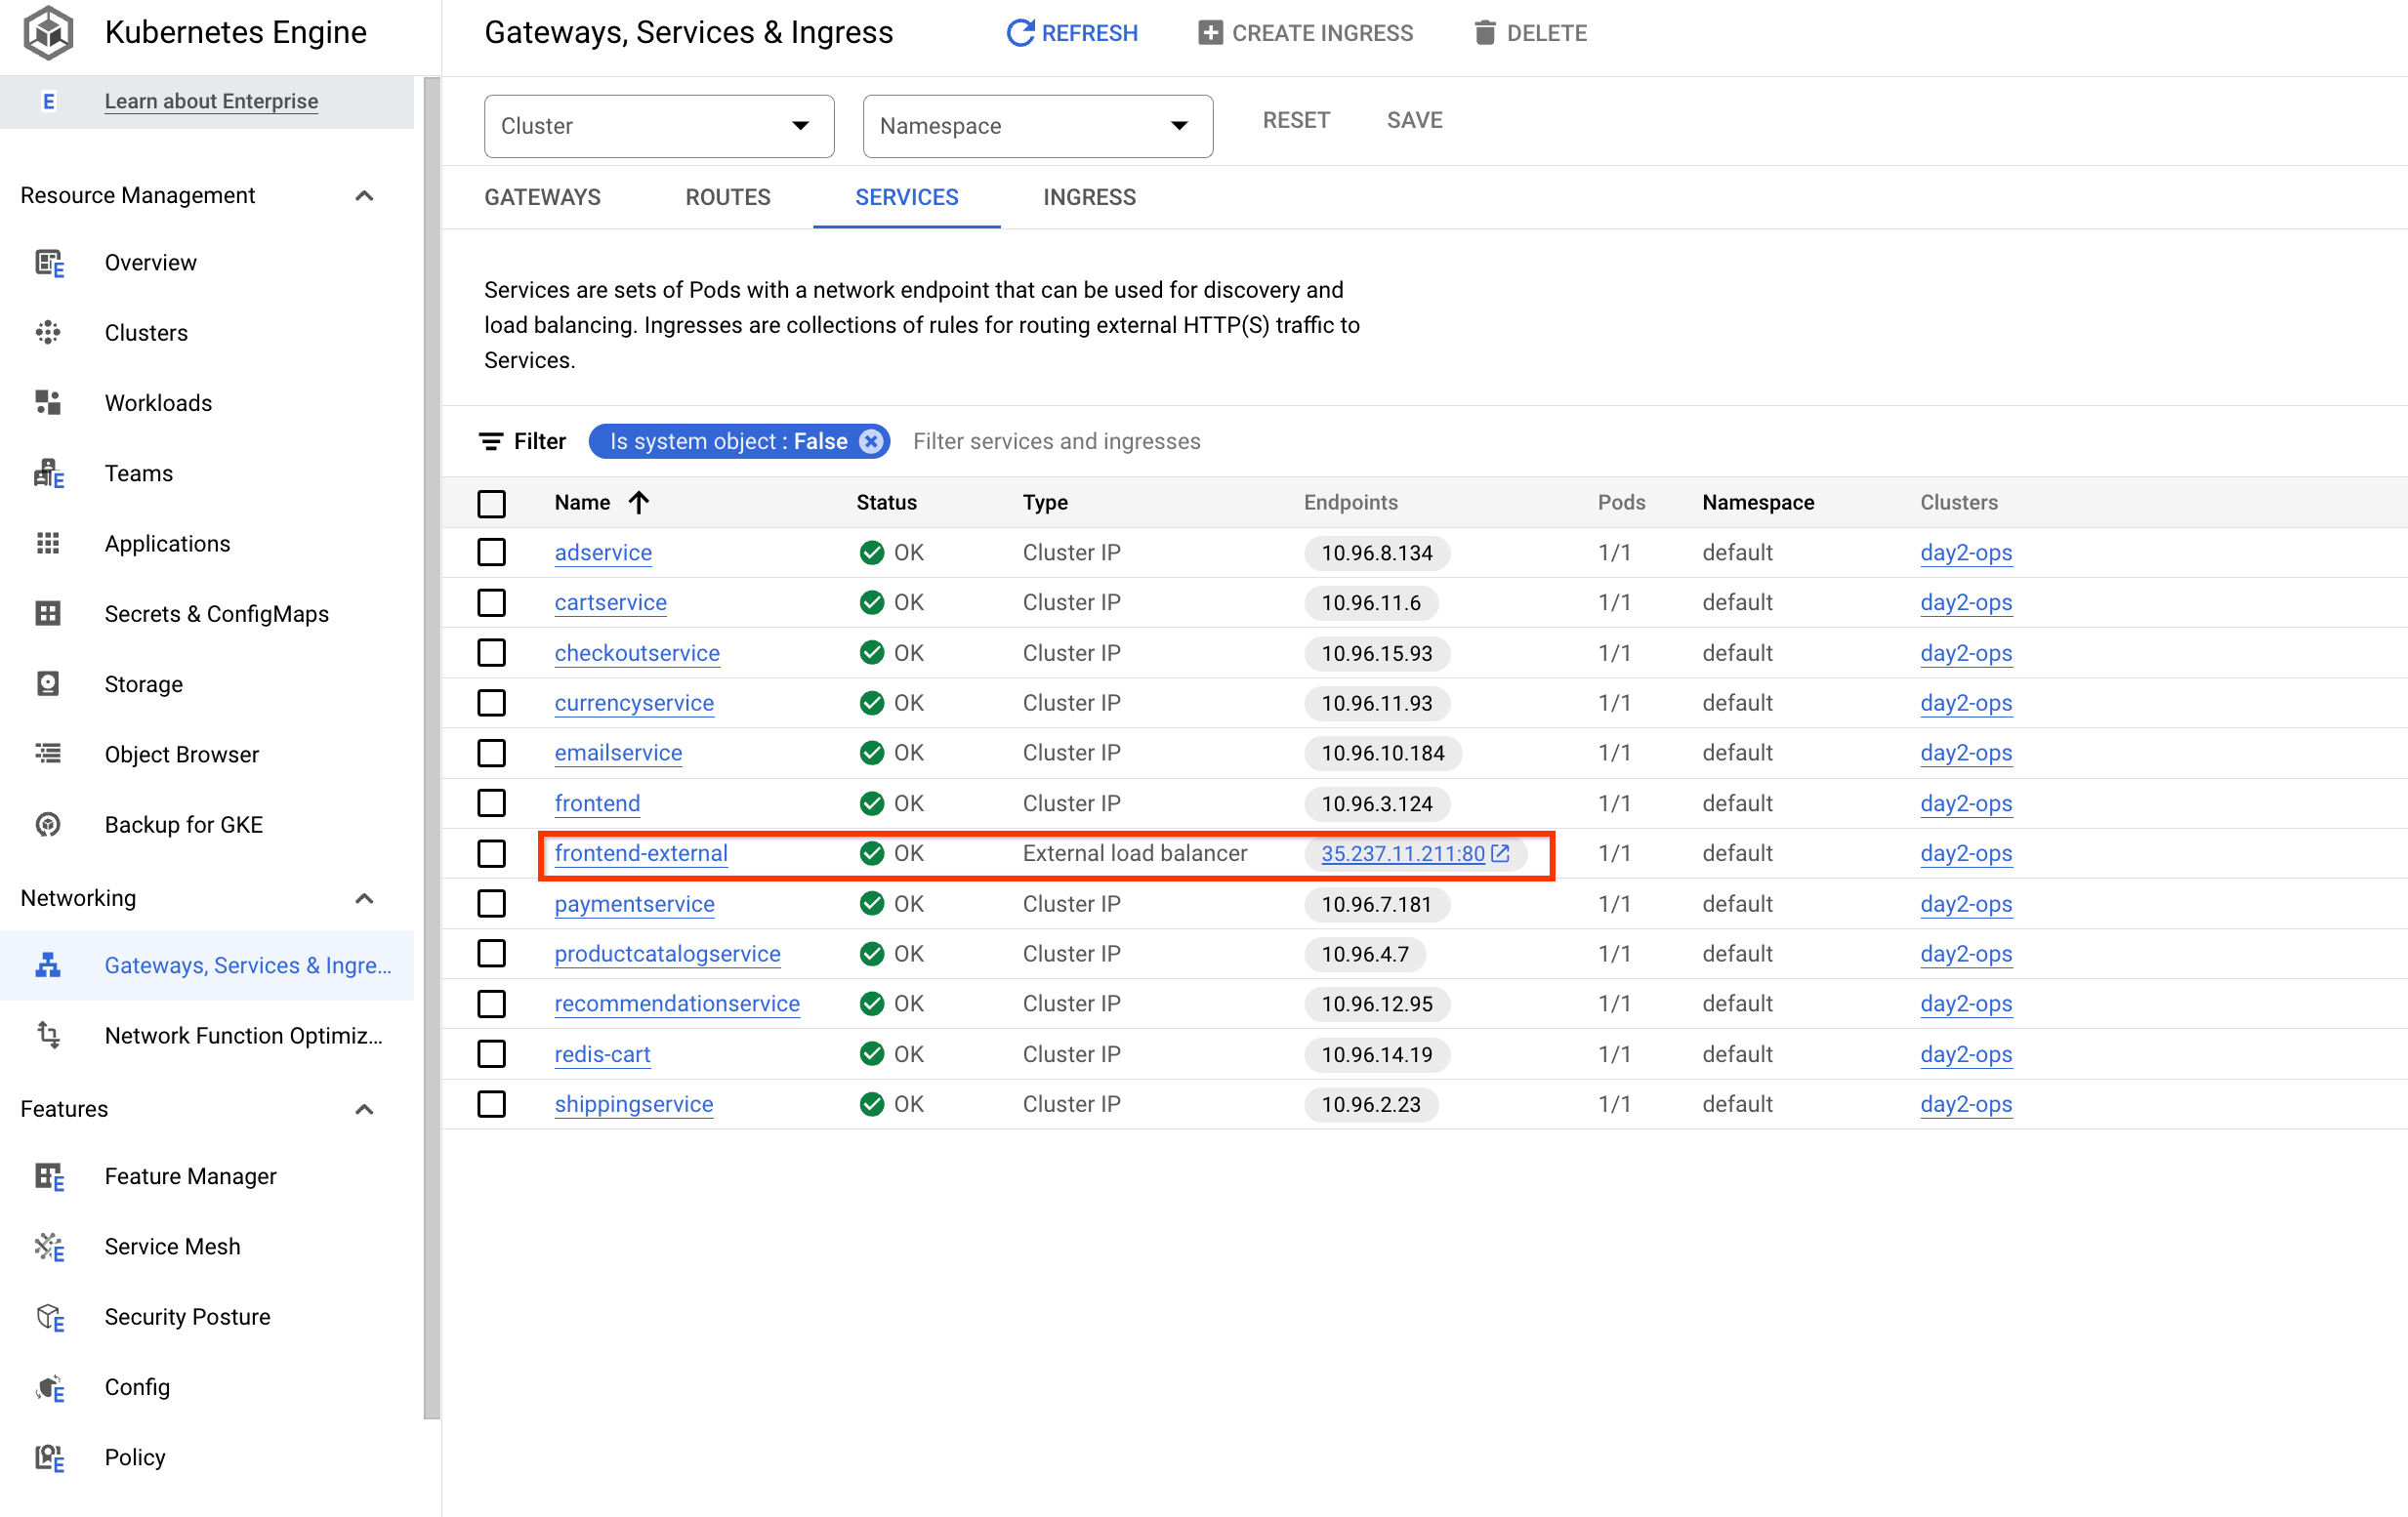Click the Gateways Services Ingress network icon
This screenshot has height=1517, width=2408.
point(47,964)
